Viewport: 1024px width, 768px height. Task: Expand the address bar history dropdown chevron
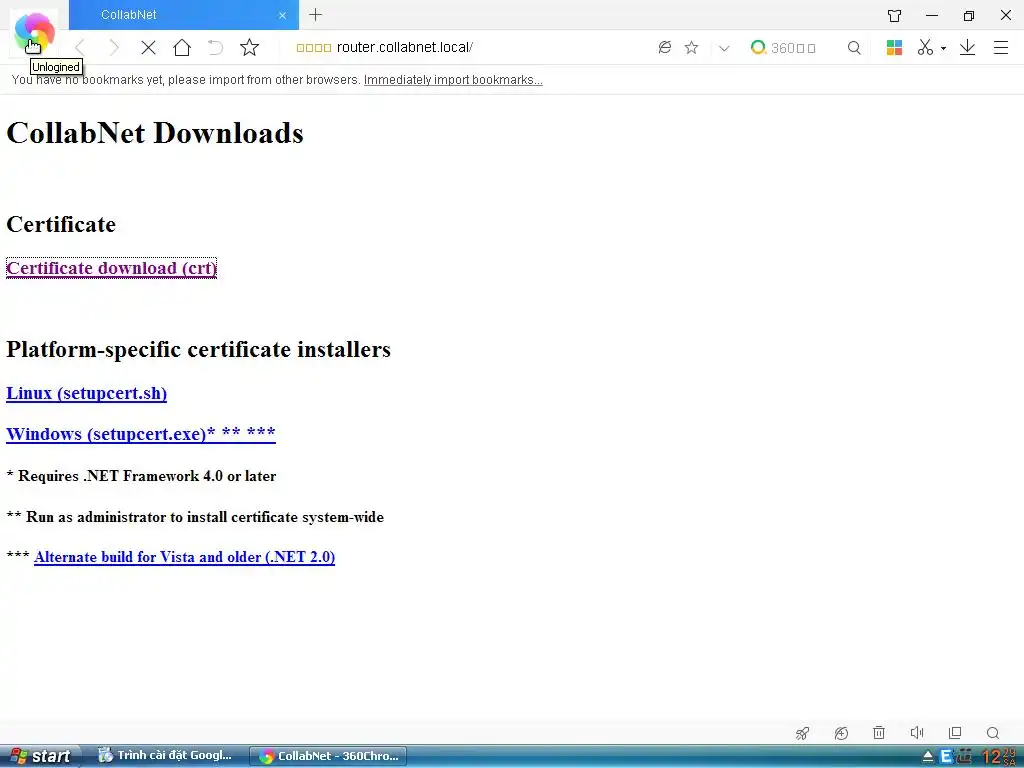pyautogui.click(x=724, y=48)
